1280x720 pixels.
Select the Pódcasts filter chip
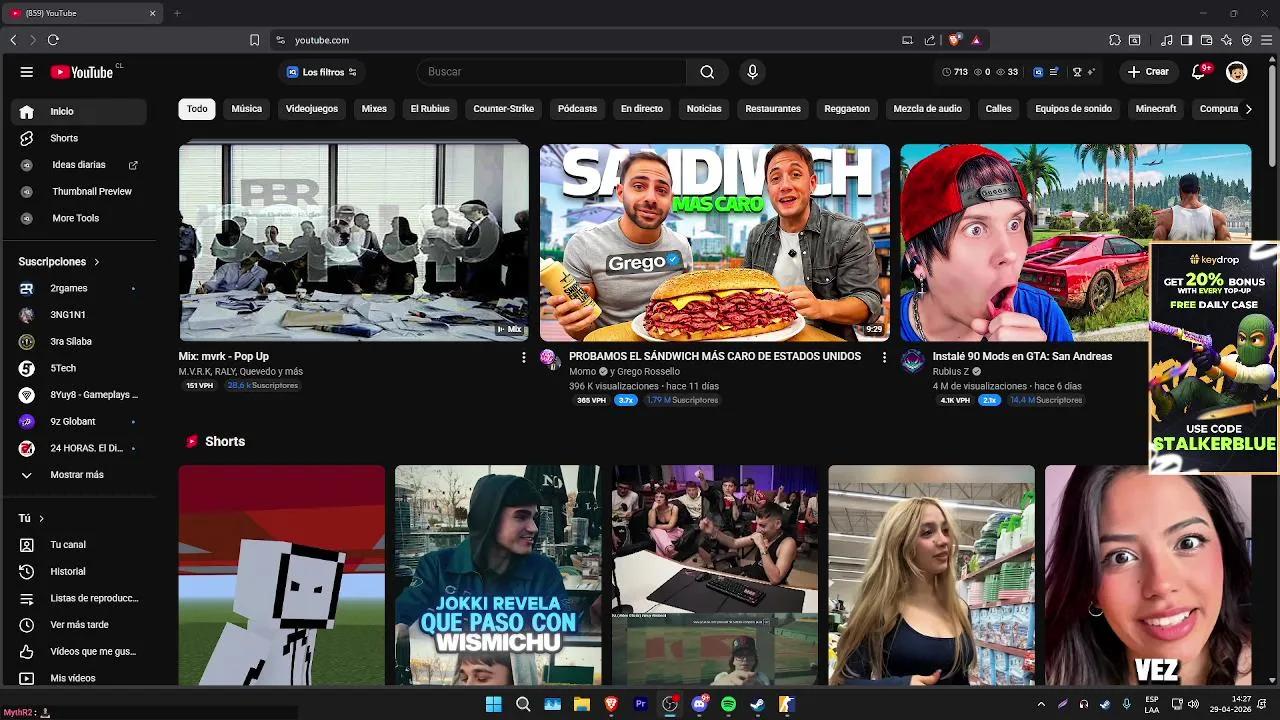tap(577, 109)
